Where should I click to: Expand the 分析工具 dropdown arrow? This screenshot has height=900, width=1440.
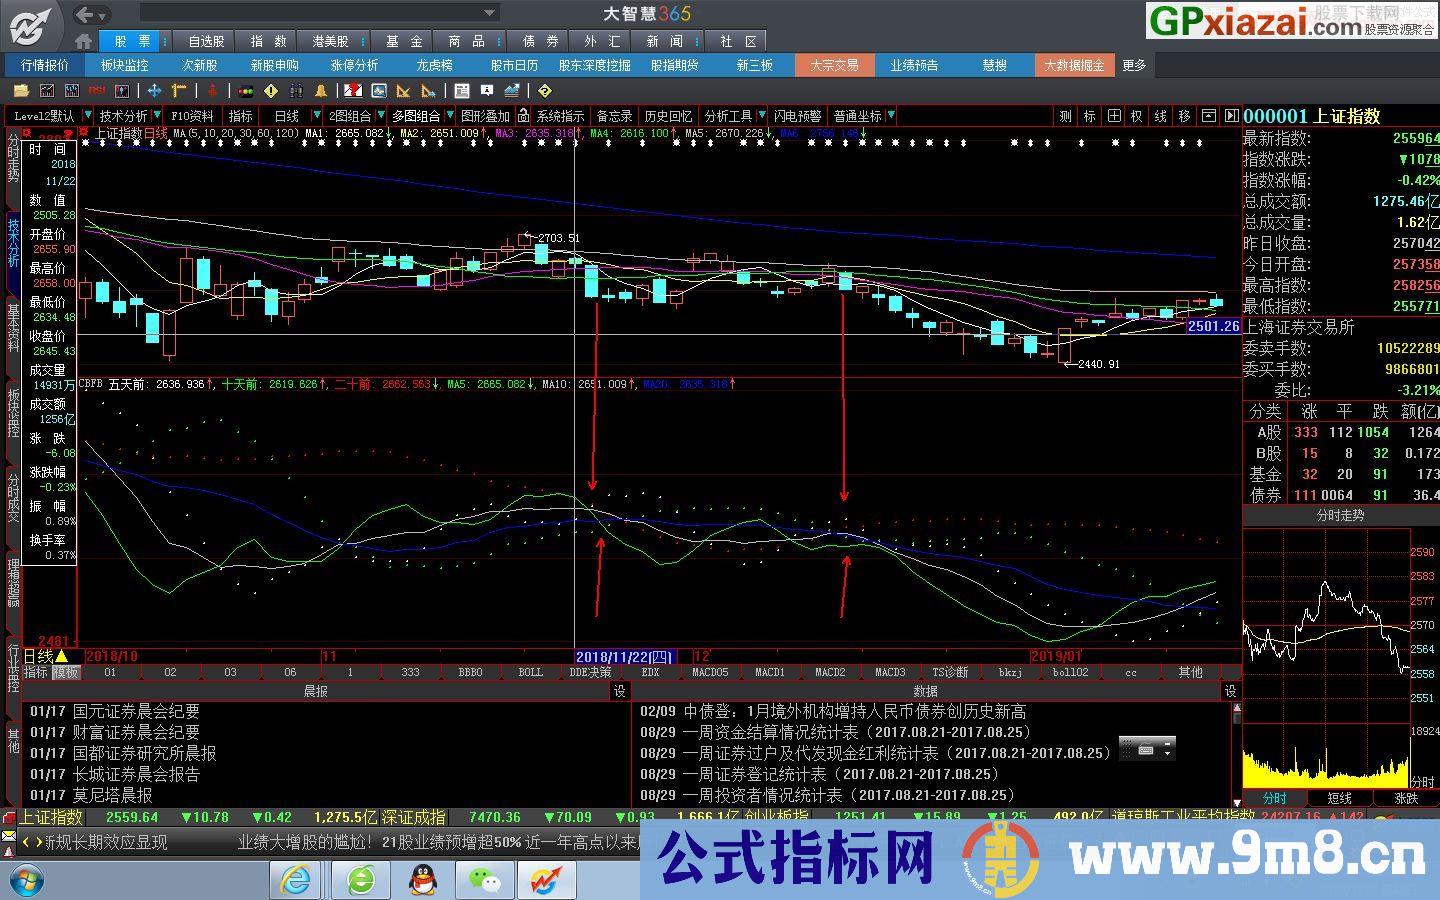[x=762, y=116]
